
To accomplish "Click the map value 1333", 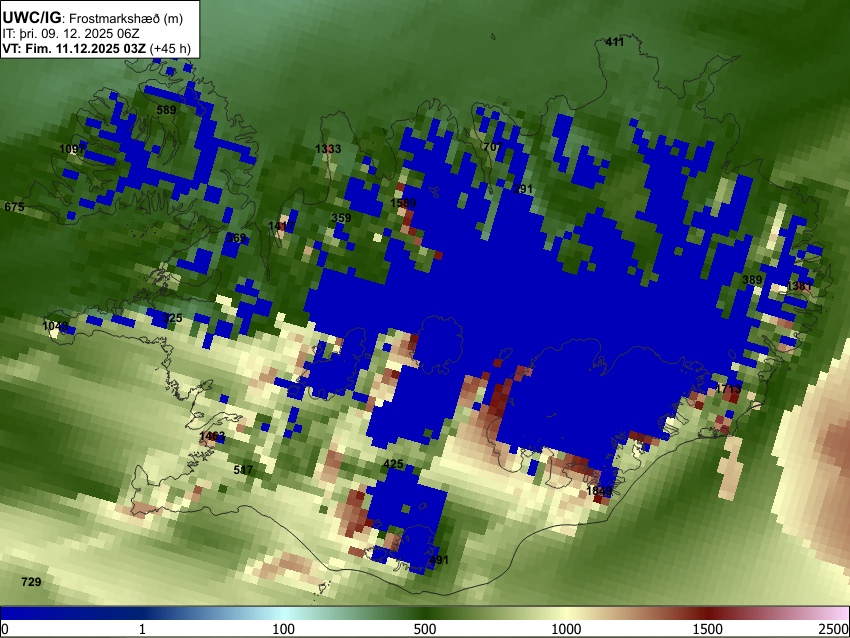I will [x=328, y=149].
